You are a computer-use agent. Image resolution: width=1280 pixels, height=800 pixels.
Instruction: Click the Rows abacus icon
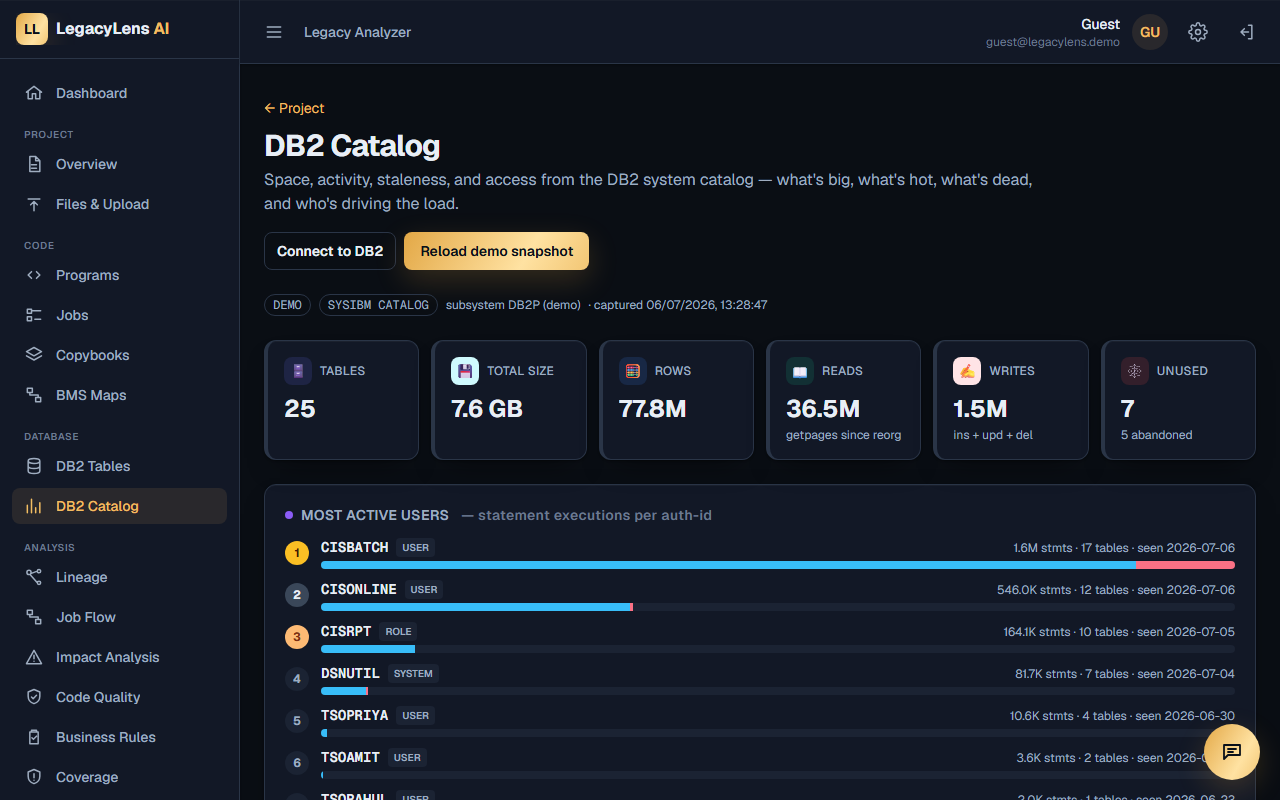tap(633, 371)
